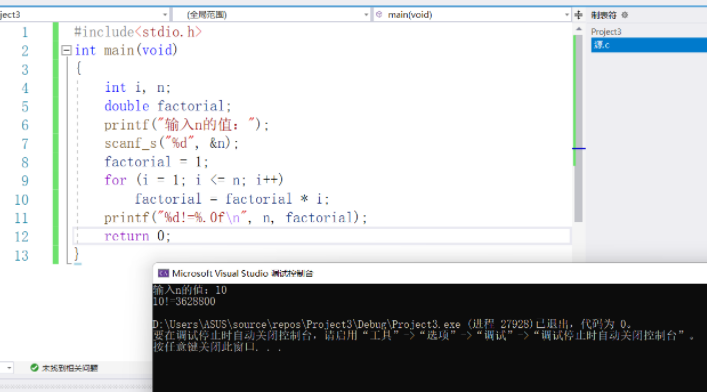This screenshot has width=707, height=392.
Task: Click the scanf_s("%d", &n) line
Action: tap(171, 143)
